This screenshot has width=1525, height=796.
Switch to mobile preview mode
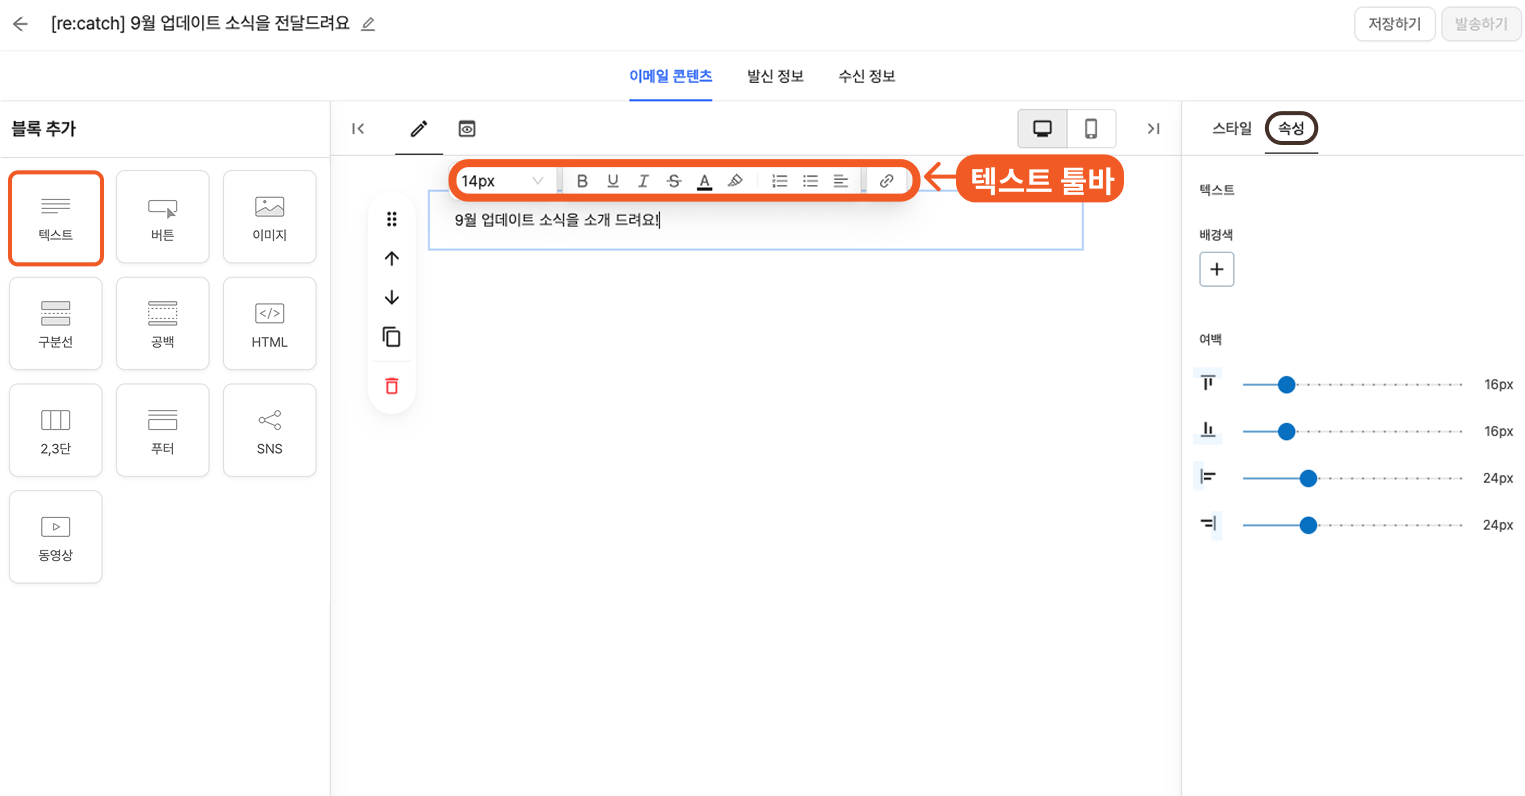pyautogui.click(x=1091, y=129)
